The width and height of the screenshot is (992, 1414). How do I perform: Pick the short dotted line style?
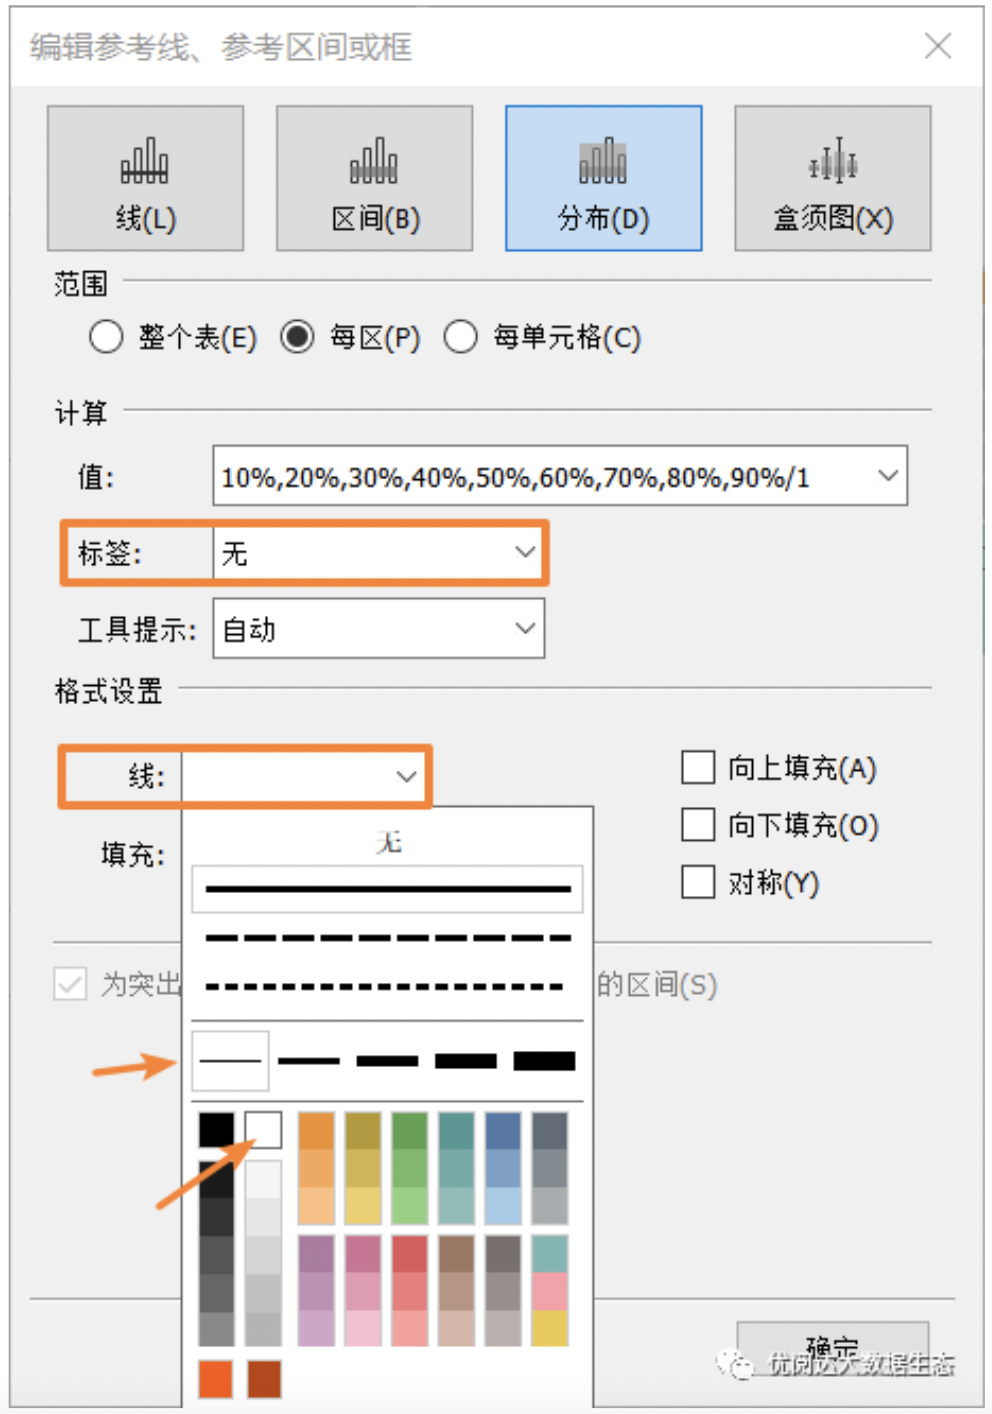coord(387,987)
